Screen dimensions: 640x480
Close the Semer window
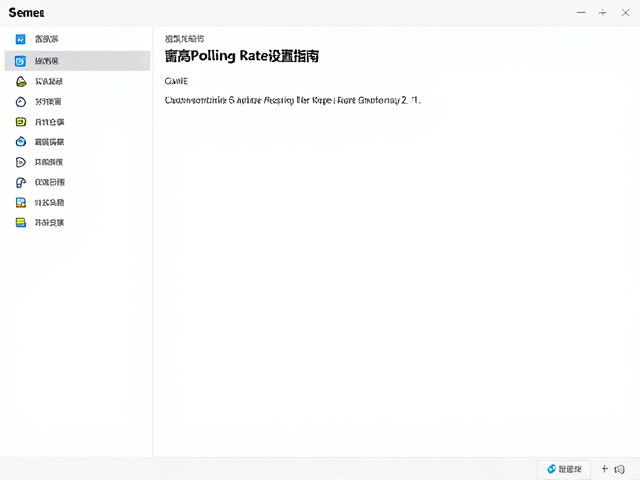pos(625,13)
